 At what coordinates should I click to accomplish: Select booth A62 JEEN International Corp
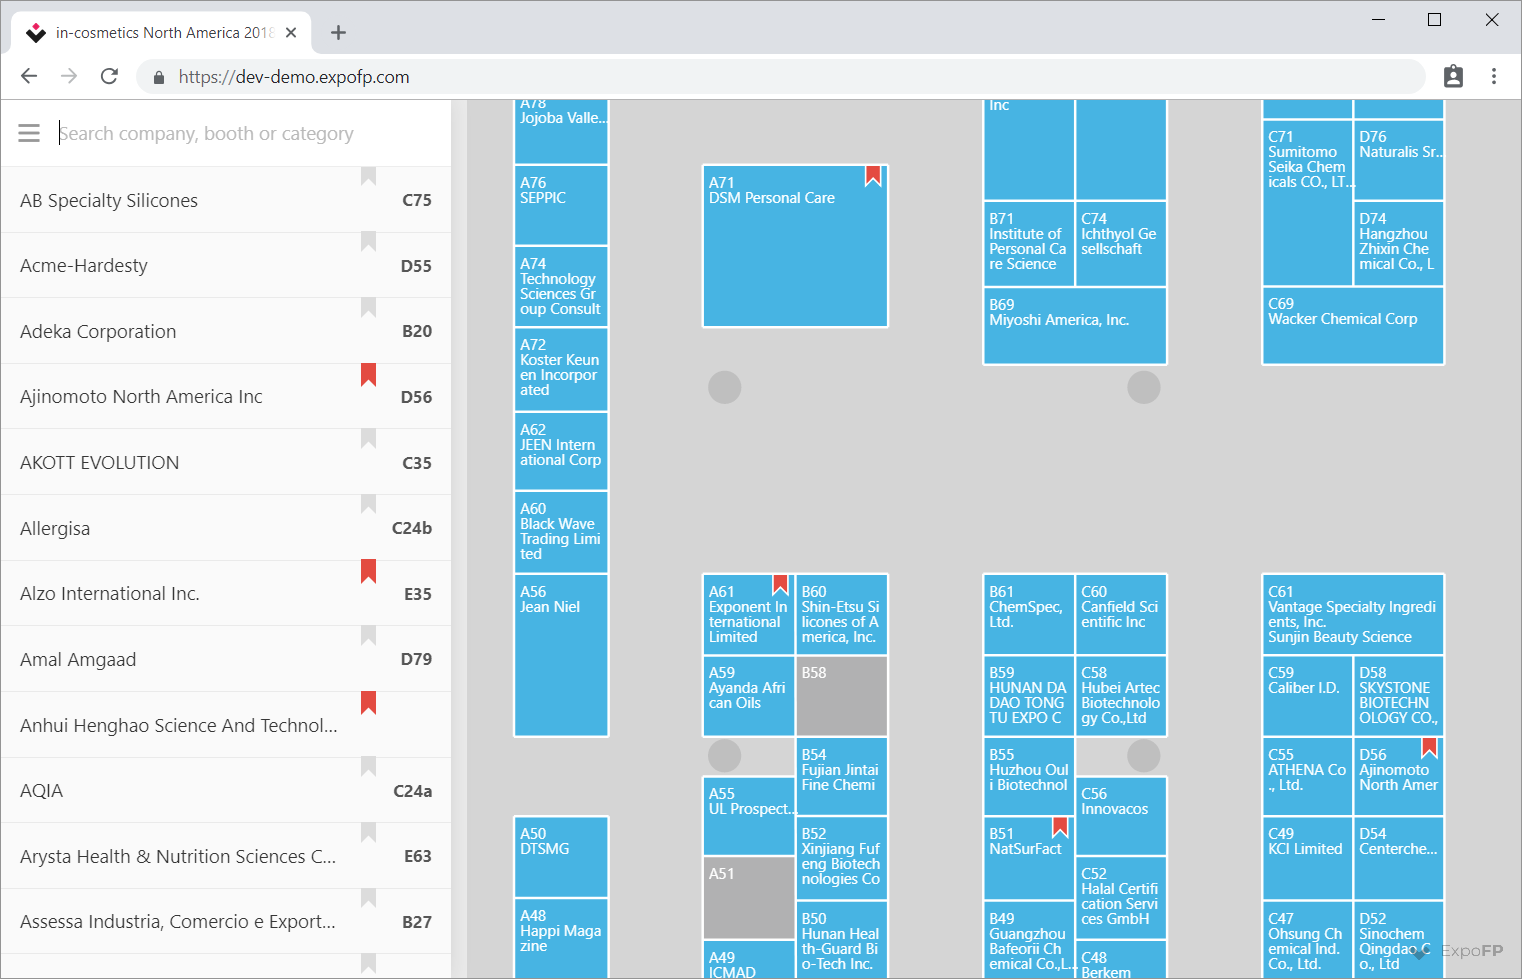click(x=561, y=452)
